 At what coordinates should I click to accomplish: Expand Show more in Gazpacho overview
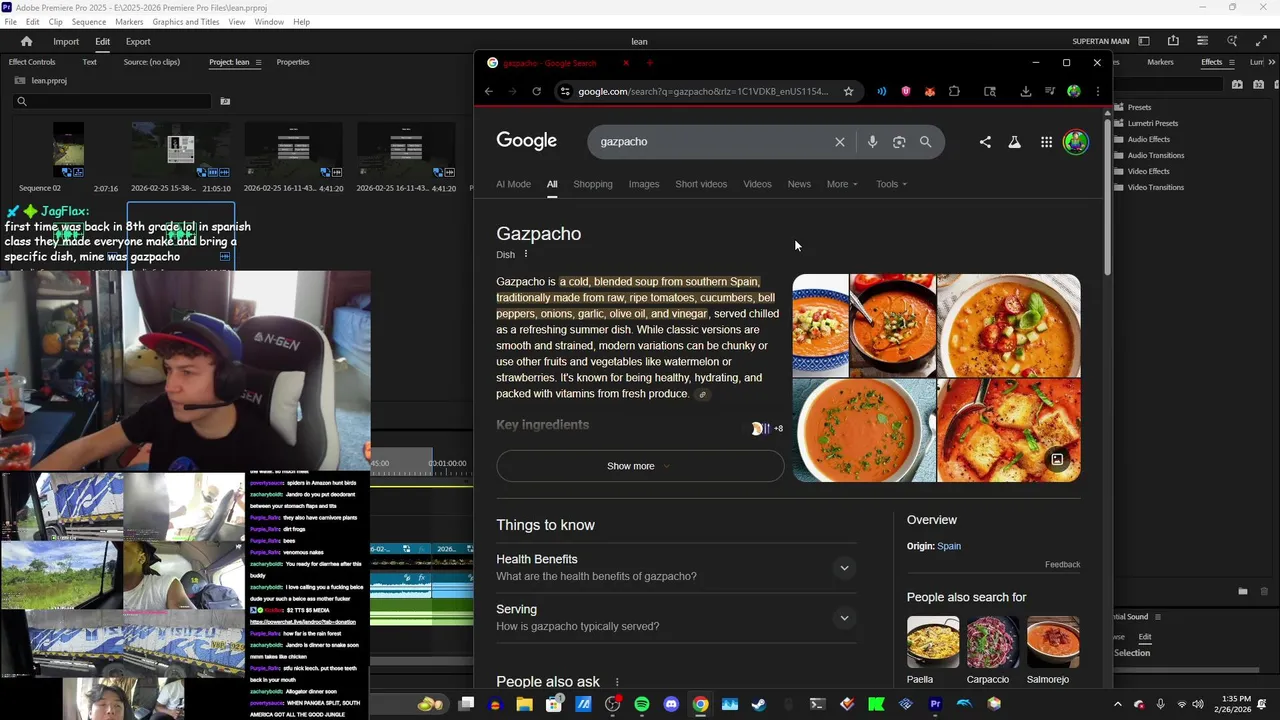640,466
